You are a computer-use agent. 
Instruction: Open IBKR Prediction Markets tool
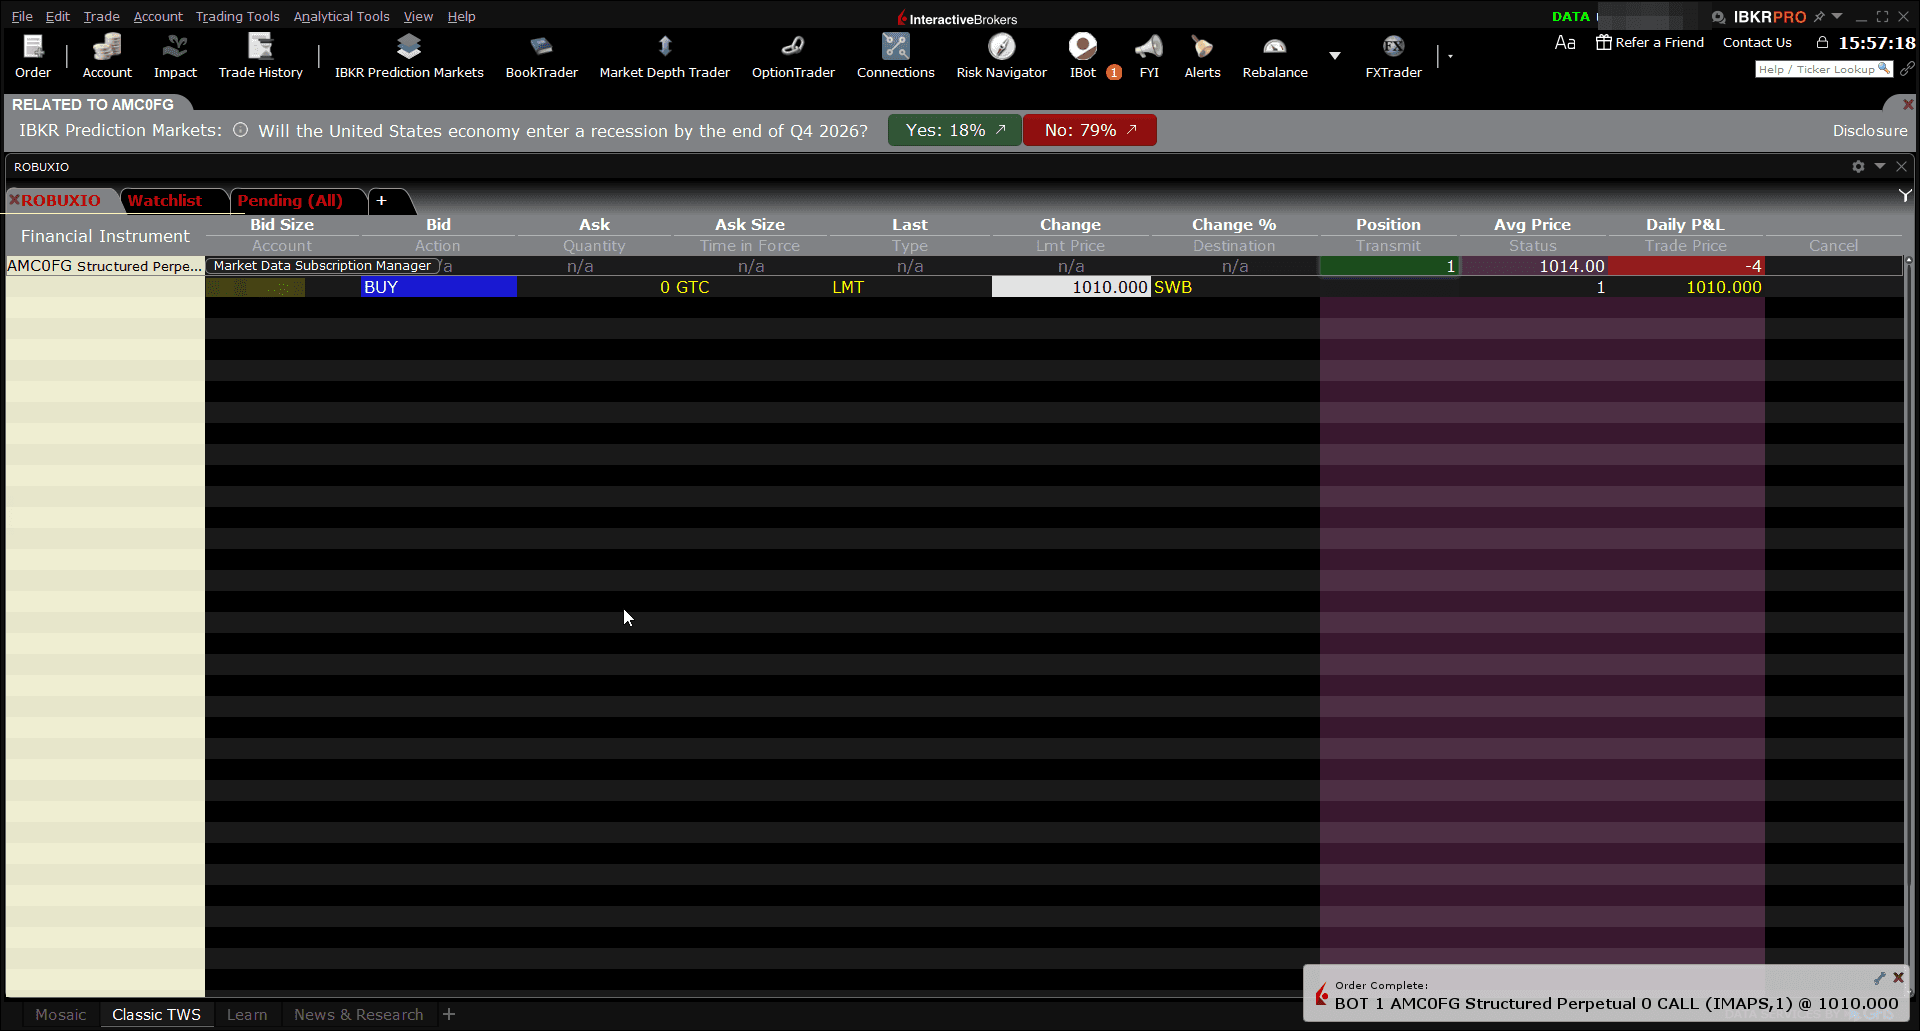pos(409,56)
